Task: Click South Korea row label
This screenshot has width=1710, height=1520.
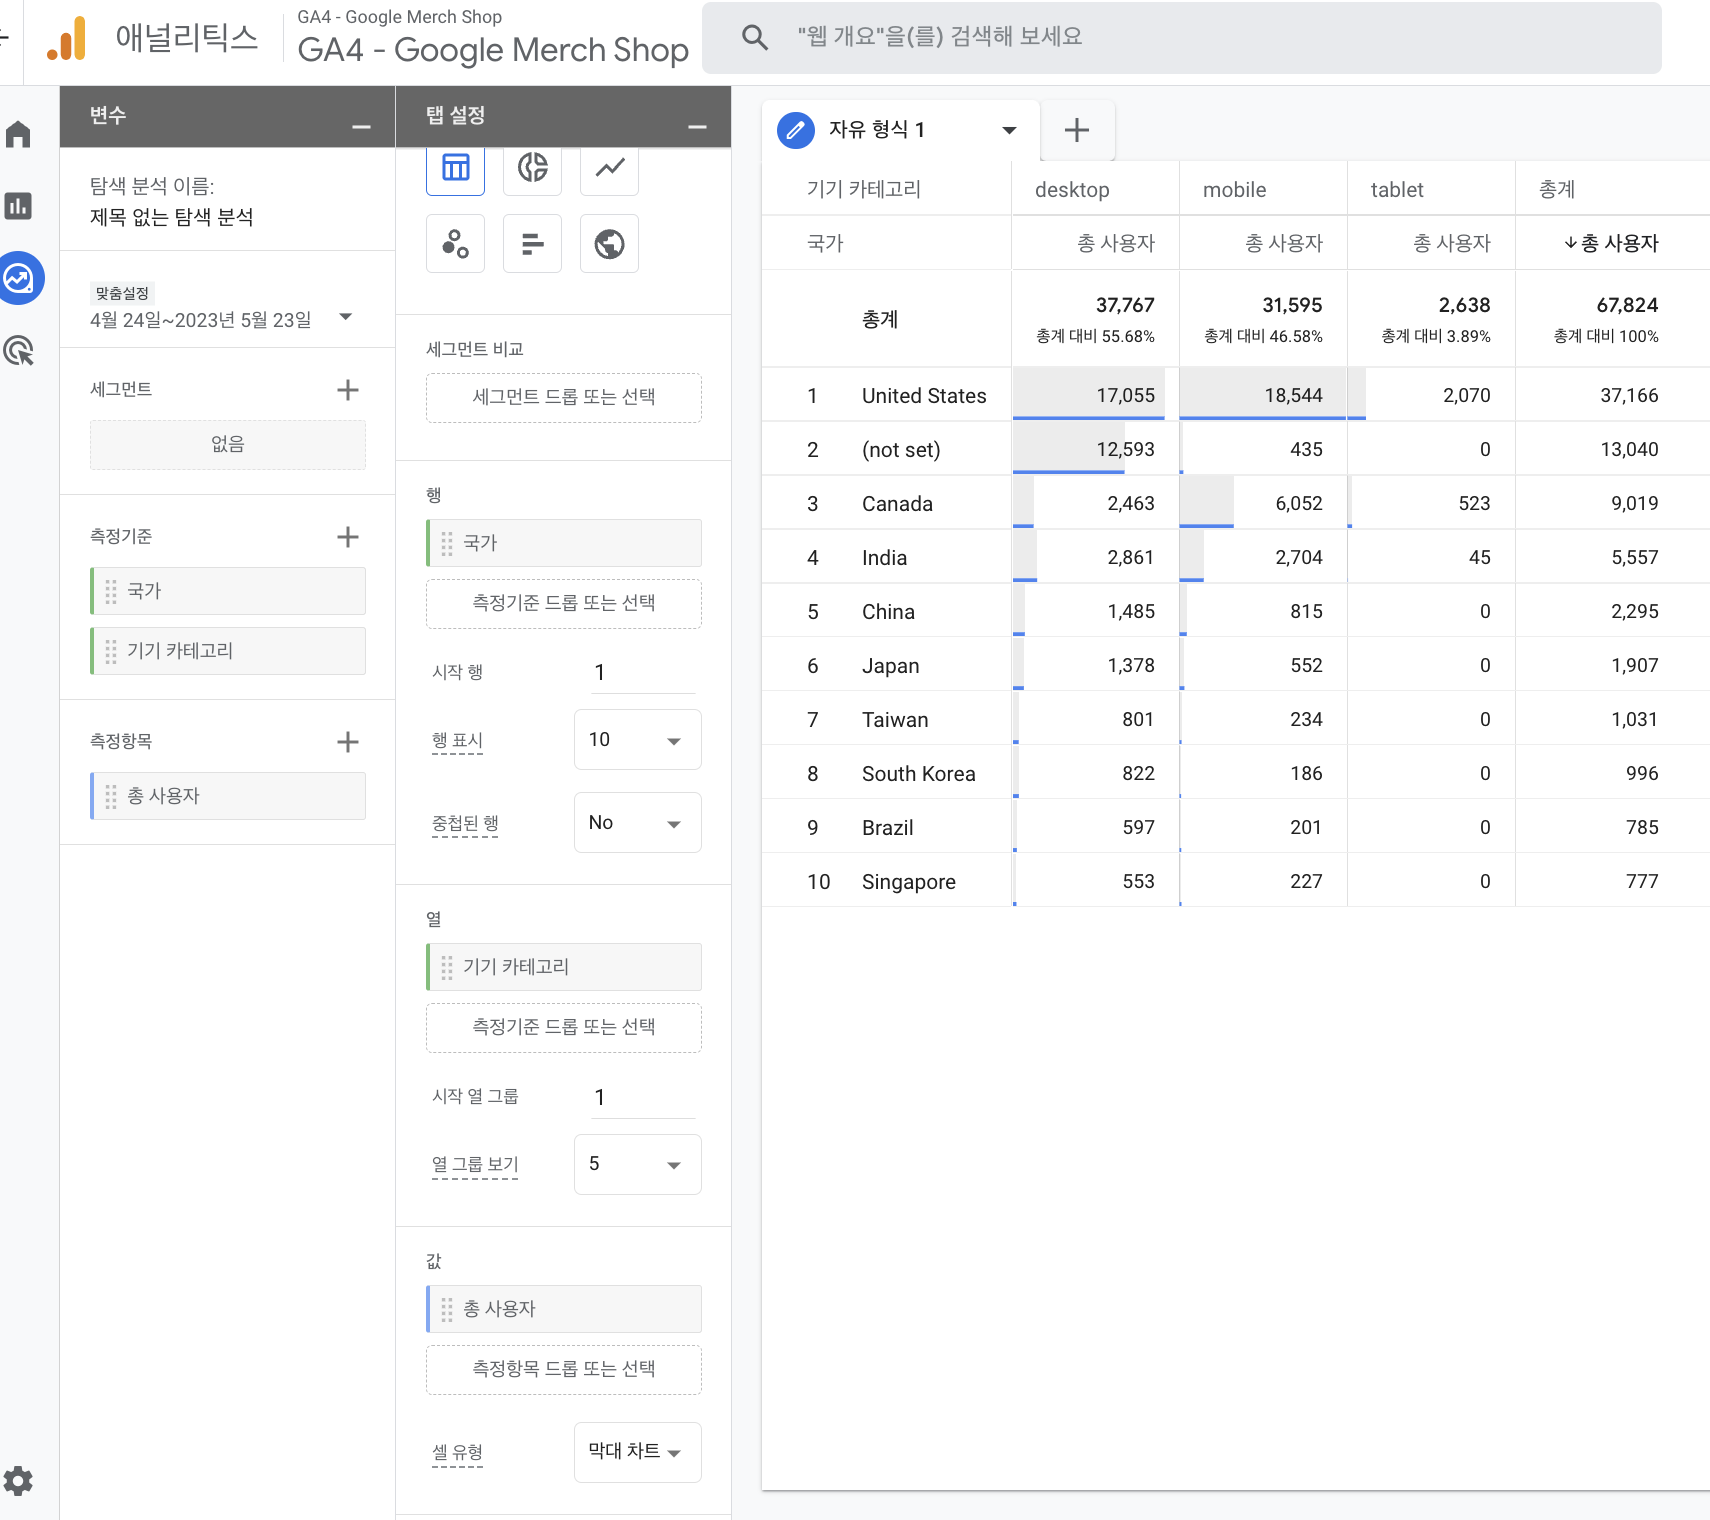Action: tap(919, 774)
